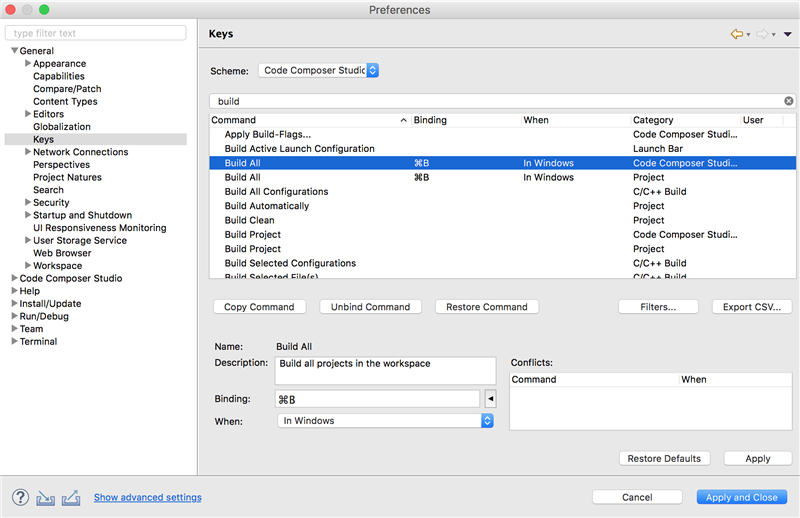The image size is (800, 518).
Task: Click the type filter text field
Action: tap(95, 33)
